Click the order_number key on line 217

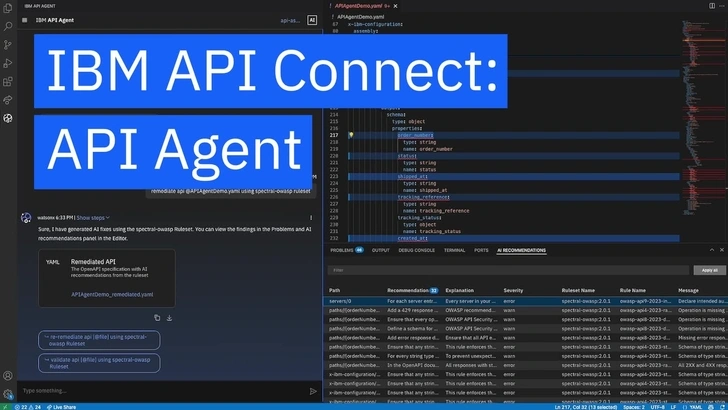(x=415, y=135)
